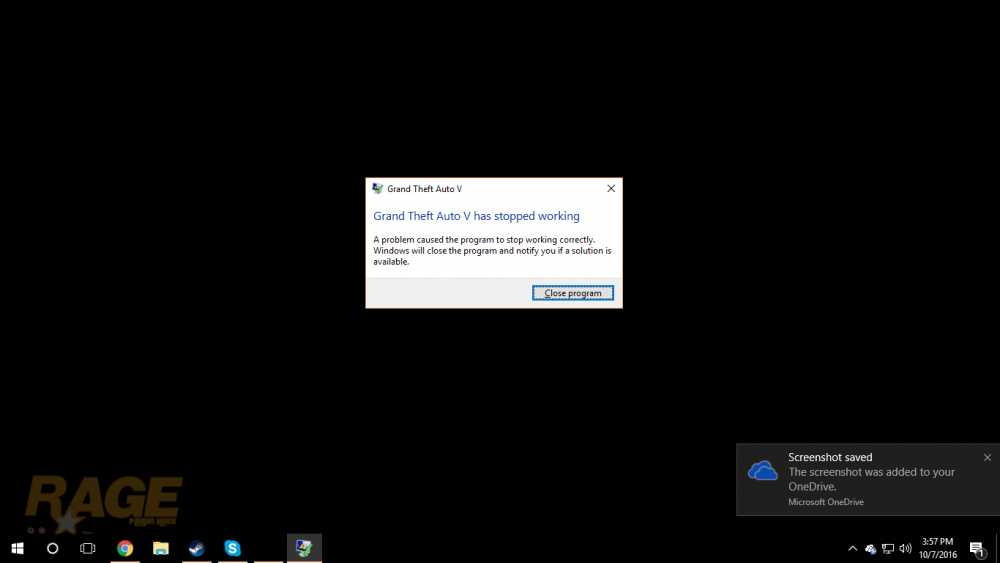This screenshot has height=563, width=1000.
Task: Open the Windows Start menu
Action: 17,548
